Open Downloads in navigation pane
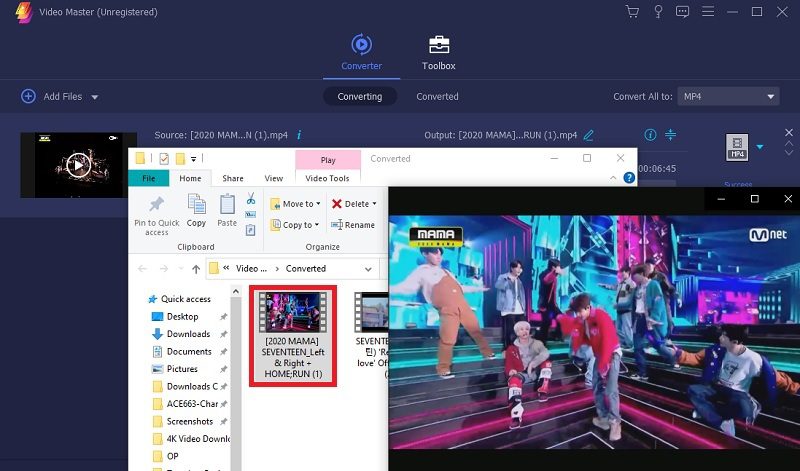This screenshot has height=471, width=800. coord(188,334)
